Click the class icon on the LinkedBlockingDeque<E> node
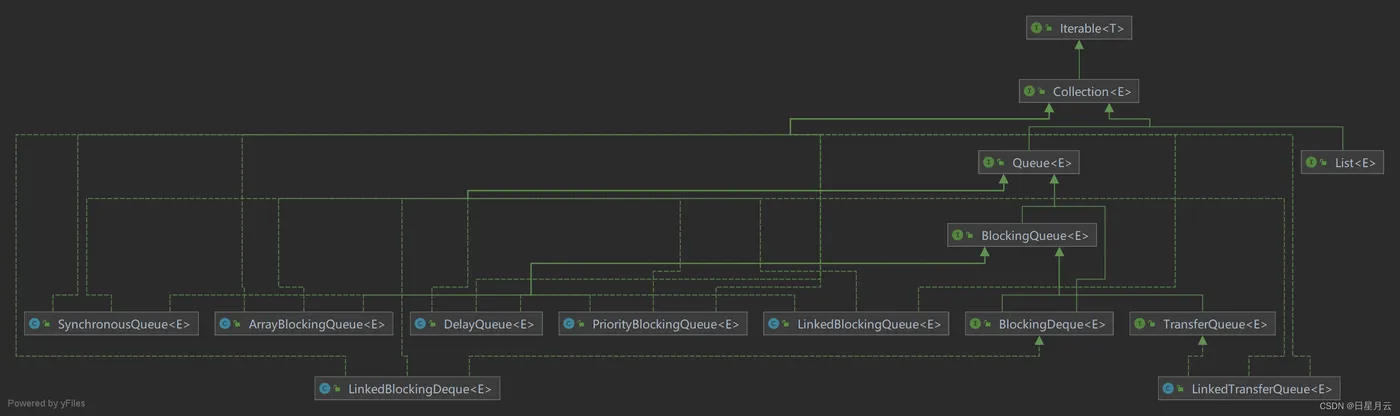 click(x=324, y=388)
